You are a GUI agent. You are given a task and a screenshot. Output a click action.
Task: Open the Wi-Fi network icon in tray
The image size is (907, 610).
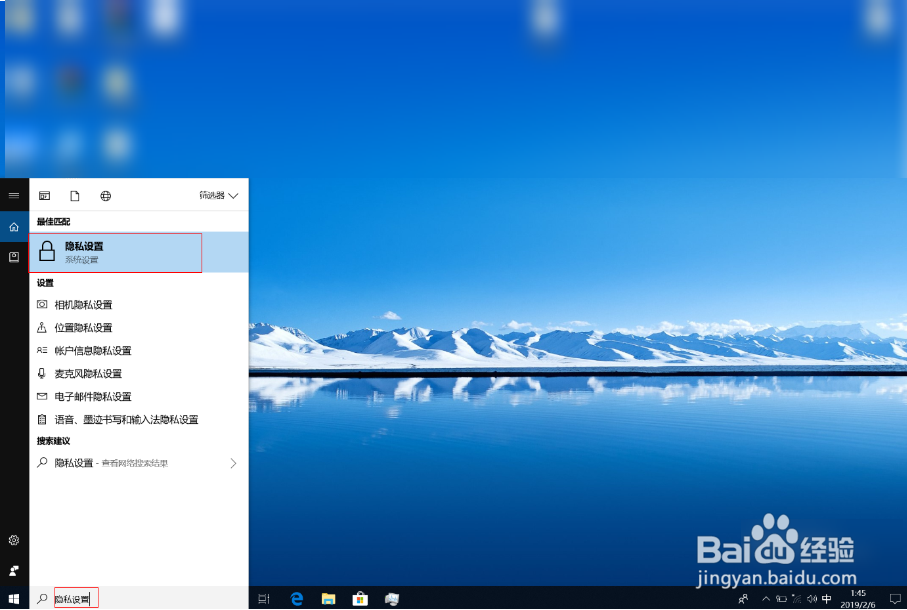[797, 599]
